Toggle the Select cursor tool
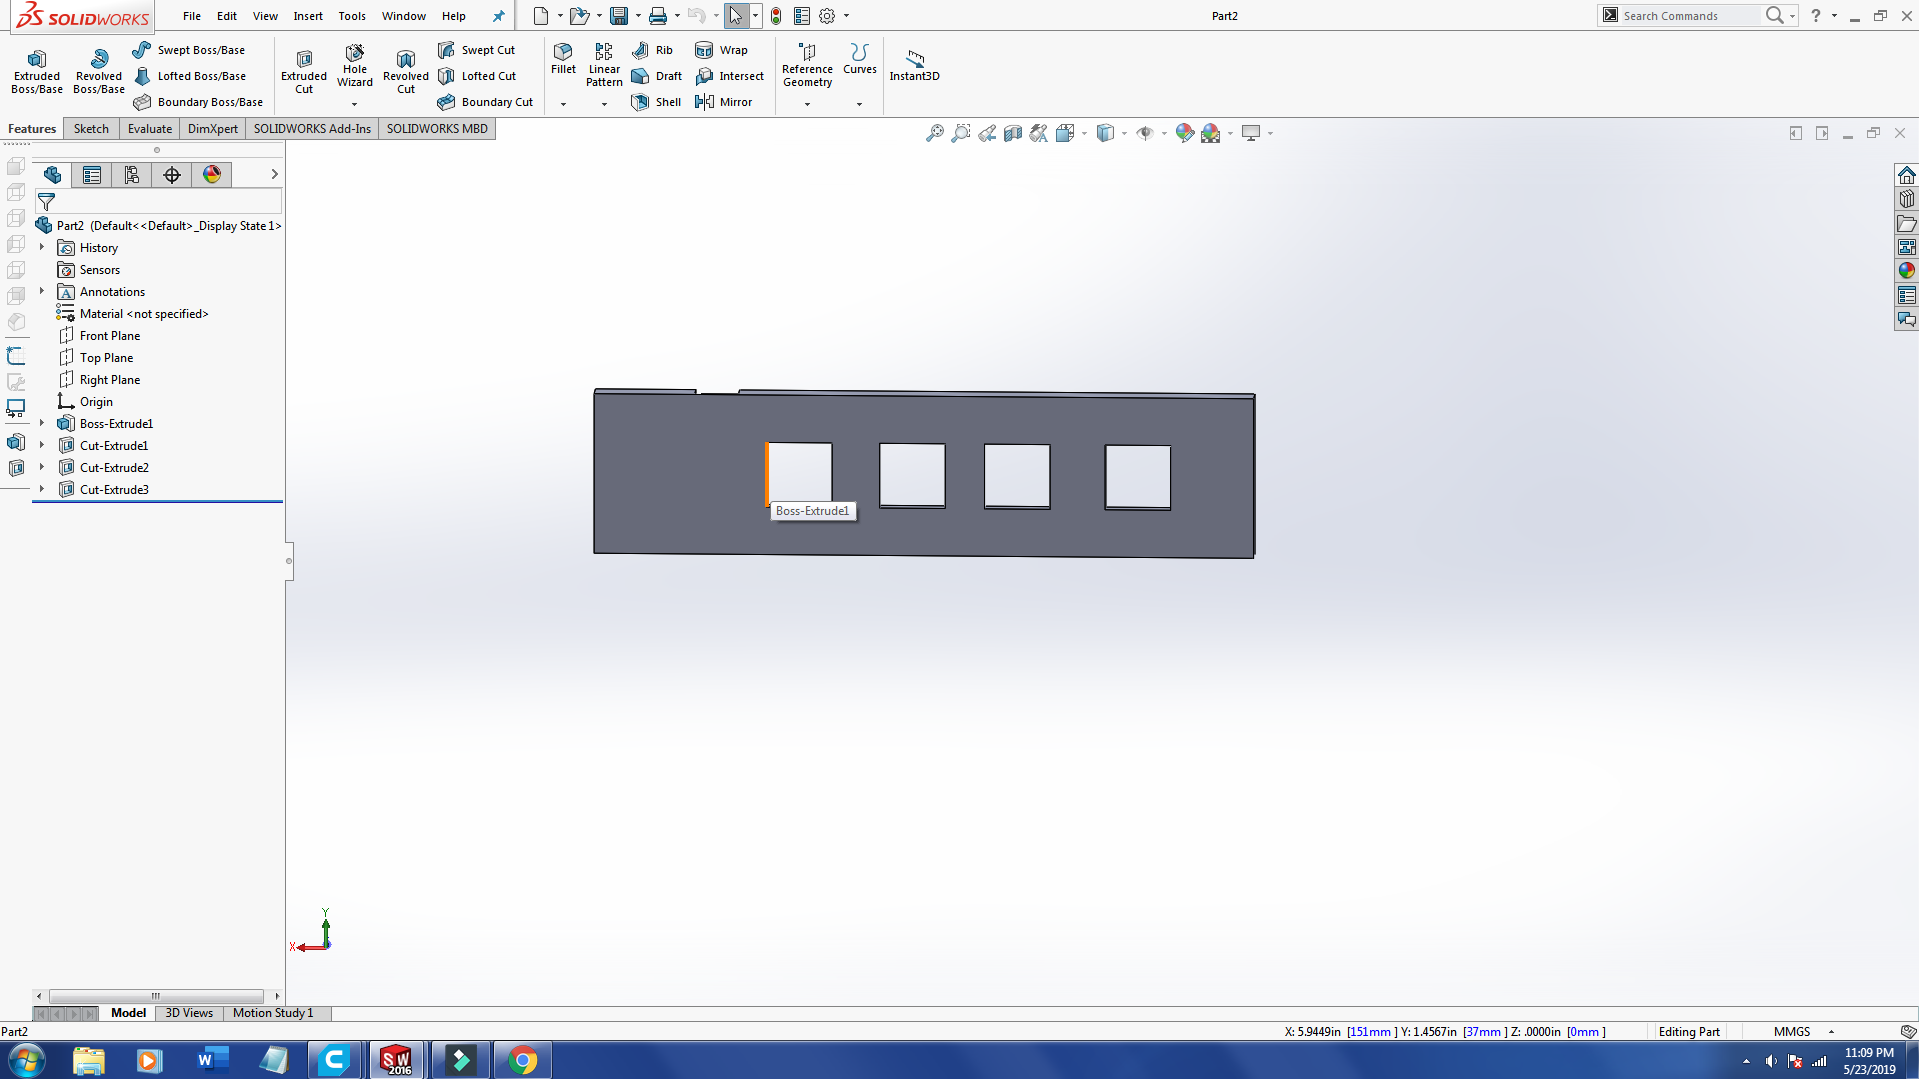This screenshot has width=1919, height=1079. [735, 16]
